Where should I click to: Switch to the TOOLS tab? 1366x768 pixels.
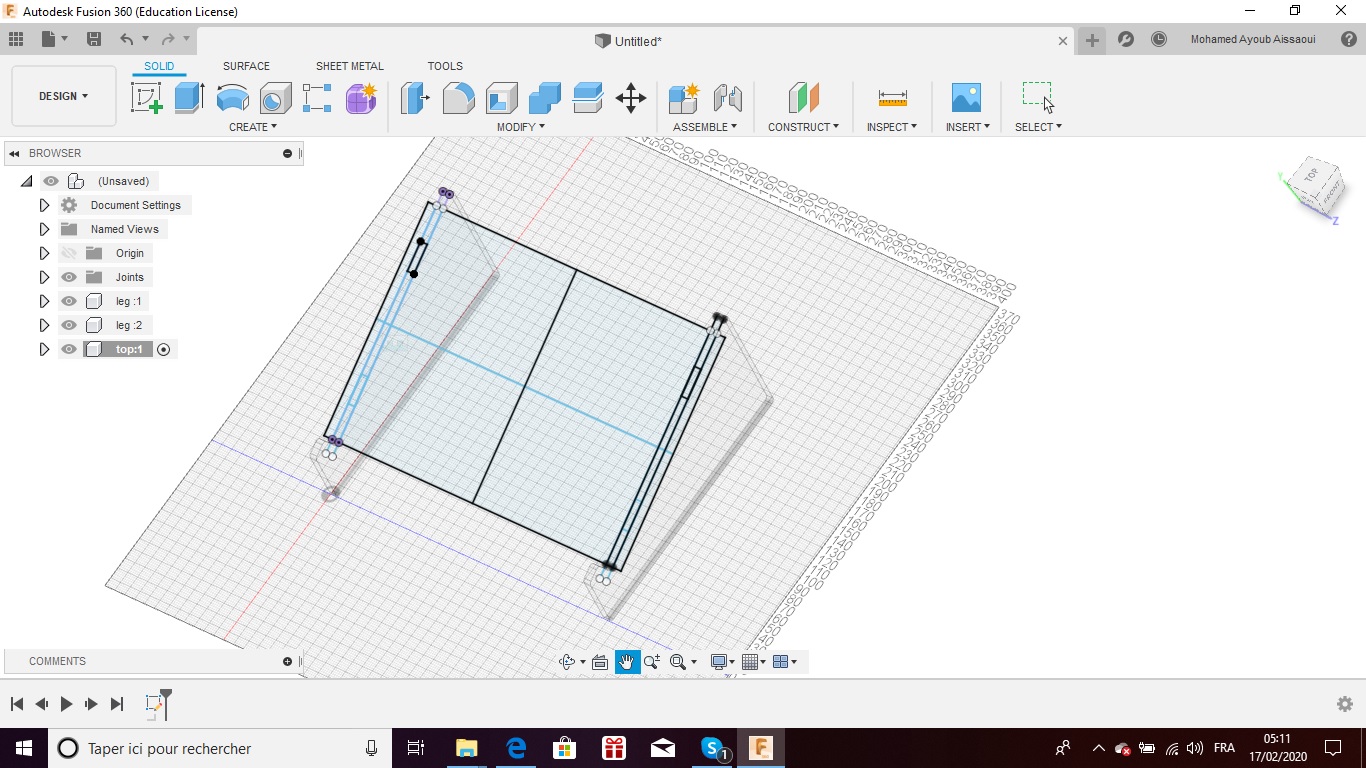pos(445,66)
